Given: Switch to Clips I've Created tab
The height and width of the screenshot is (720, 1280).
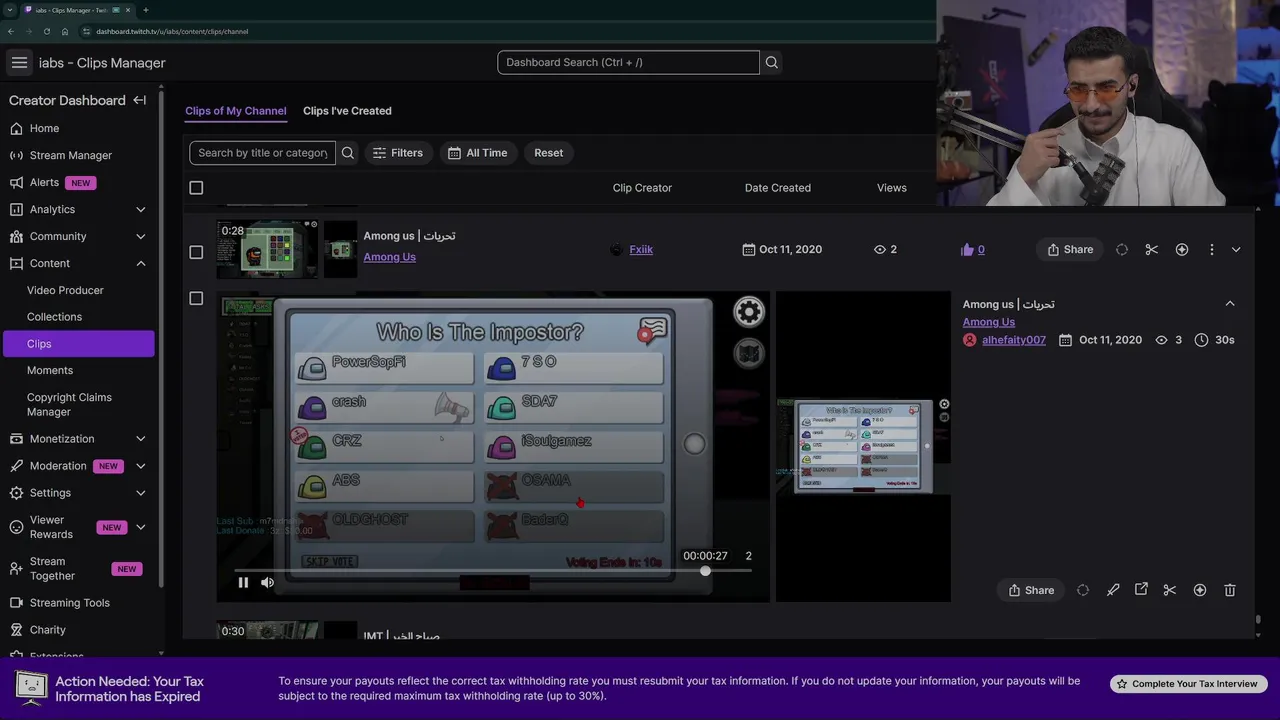Looking at the screenshot, I should (347, 111).
